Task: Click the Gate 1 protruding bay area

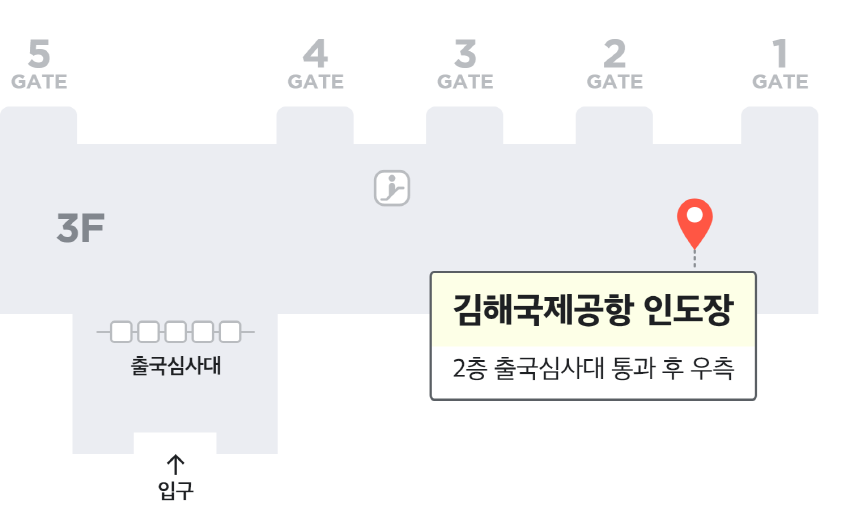Action: 780,125
